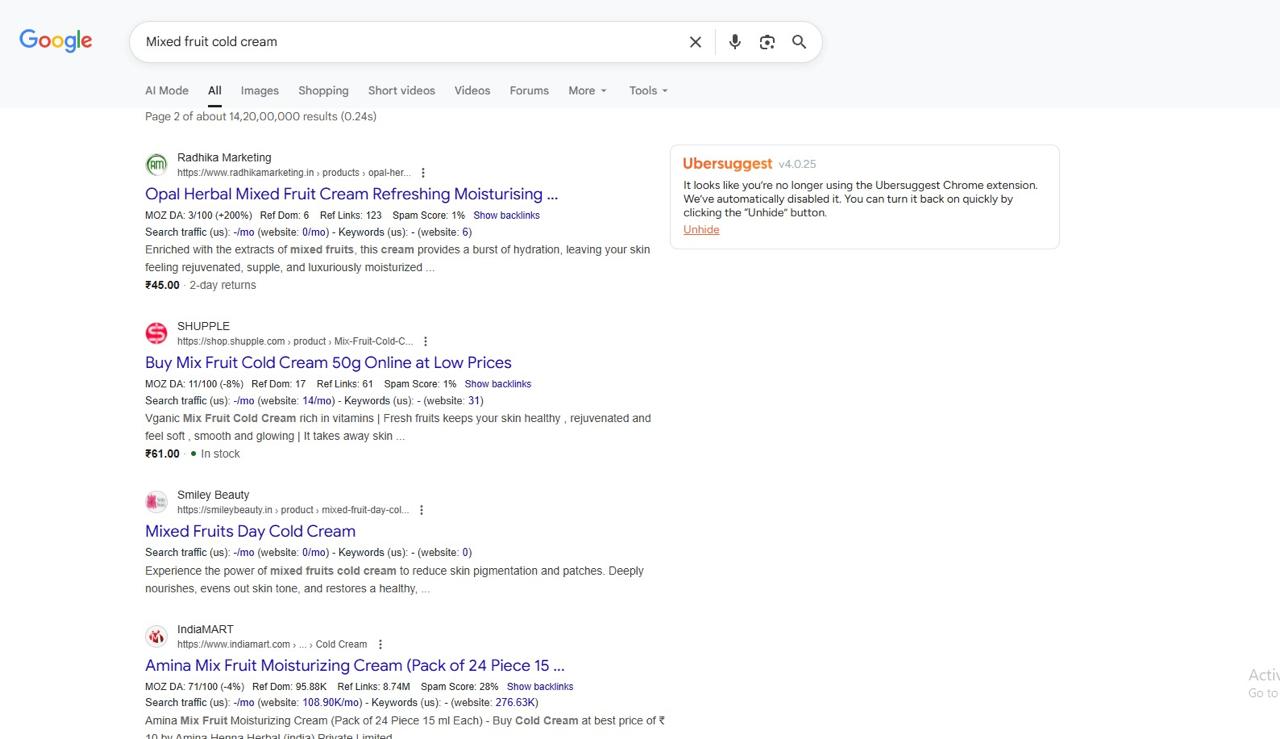Click the Ubersuggest heading

tap(727, 163)
